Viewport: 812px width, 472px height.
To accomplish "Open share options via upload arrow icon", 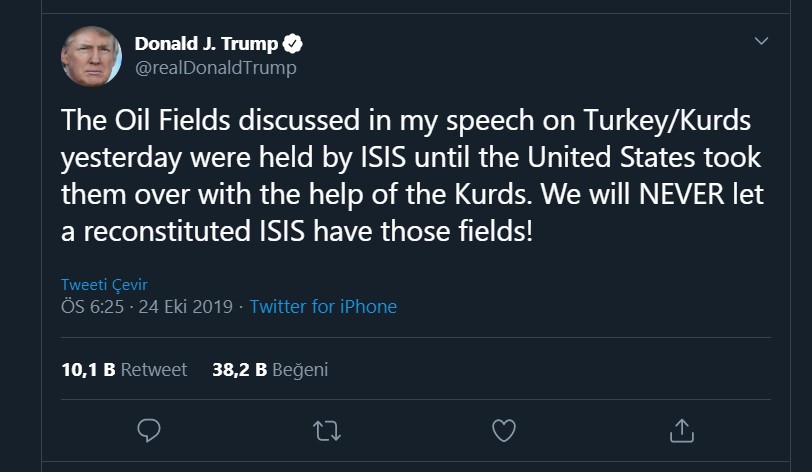I will (x=681, y=430).
